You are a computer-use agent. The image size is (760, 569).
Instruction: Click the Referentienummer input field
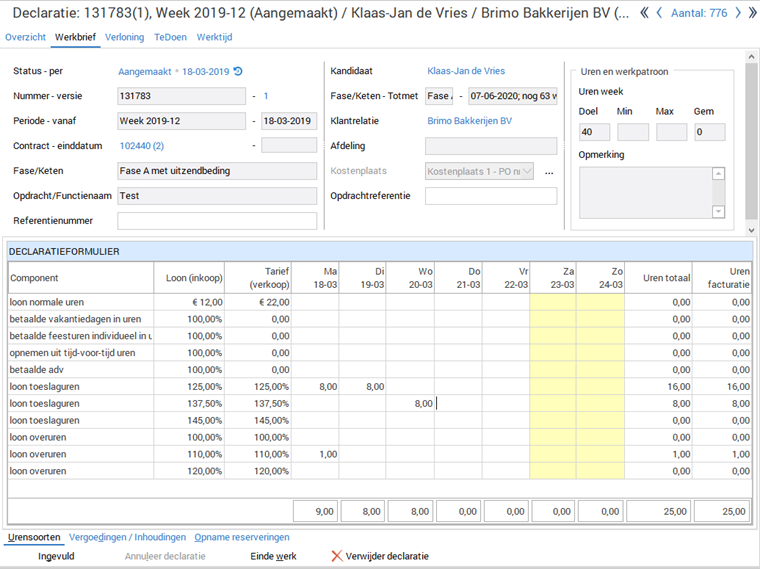pyautogui.click(x=217, y=221)
